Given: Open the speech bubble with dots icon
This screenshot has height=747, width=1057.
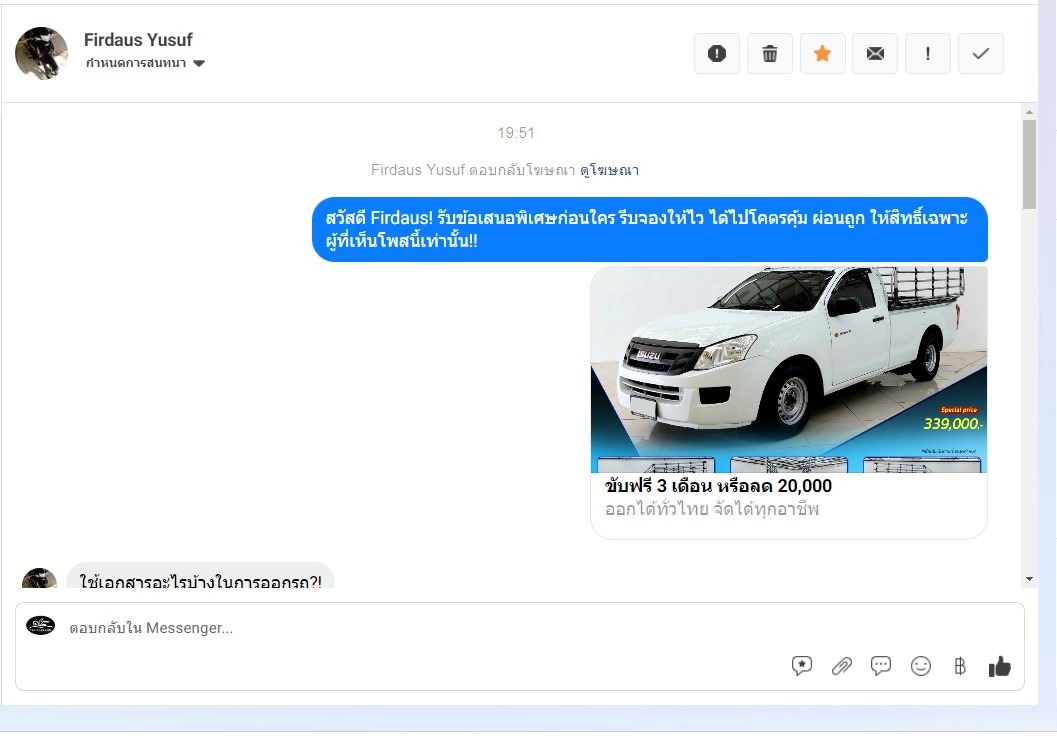Looking at the screenshot, I should (881, 666).
